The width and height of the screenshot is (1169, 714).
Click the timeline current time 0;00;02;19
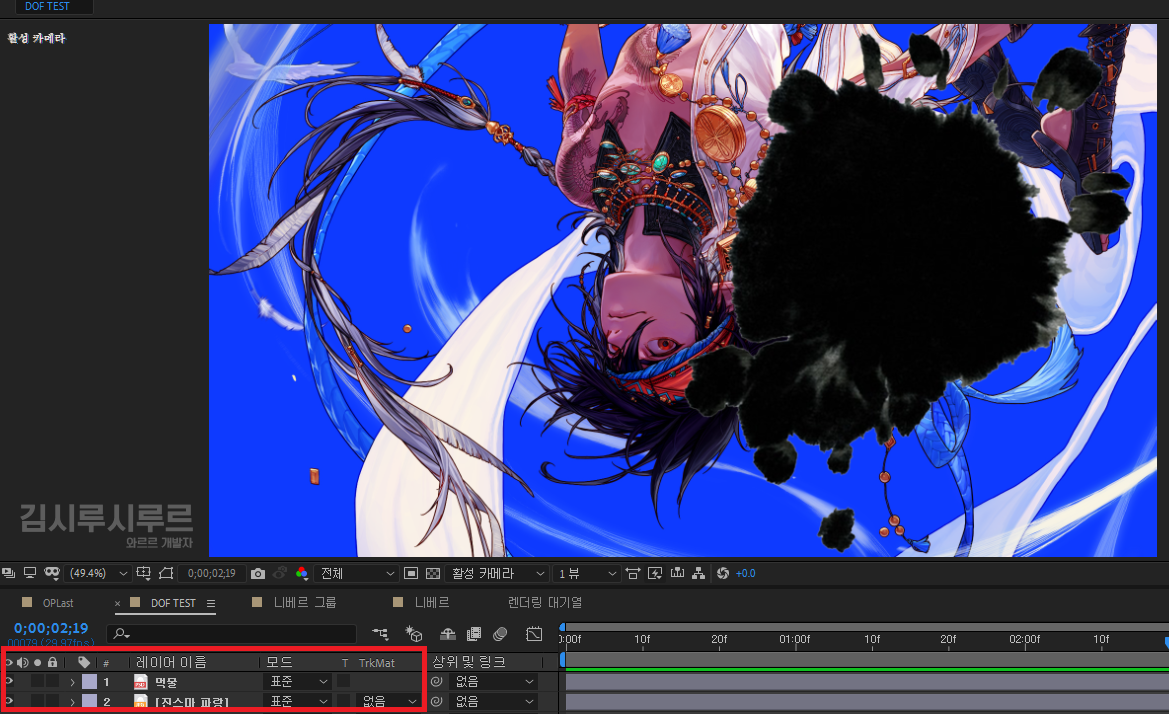[51, 628]
